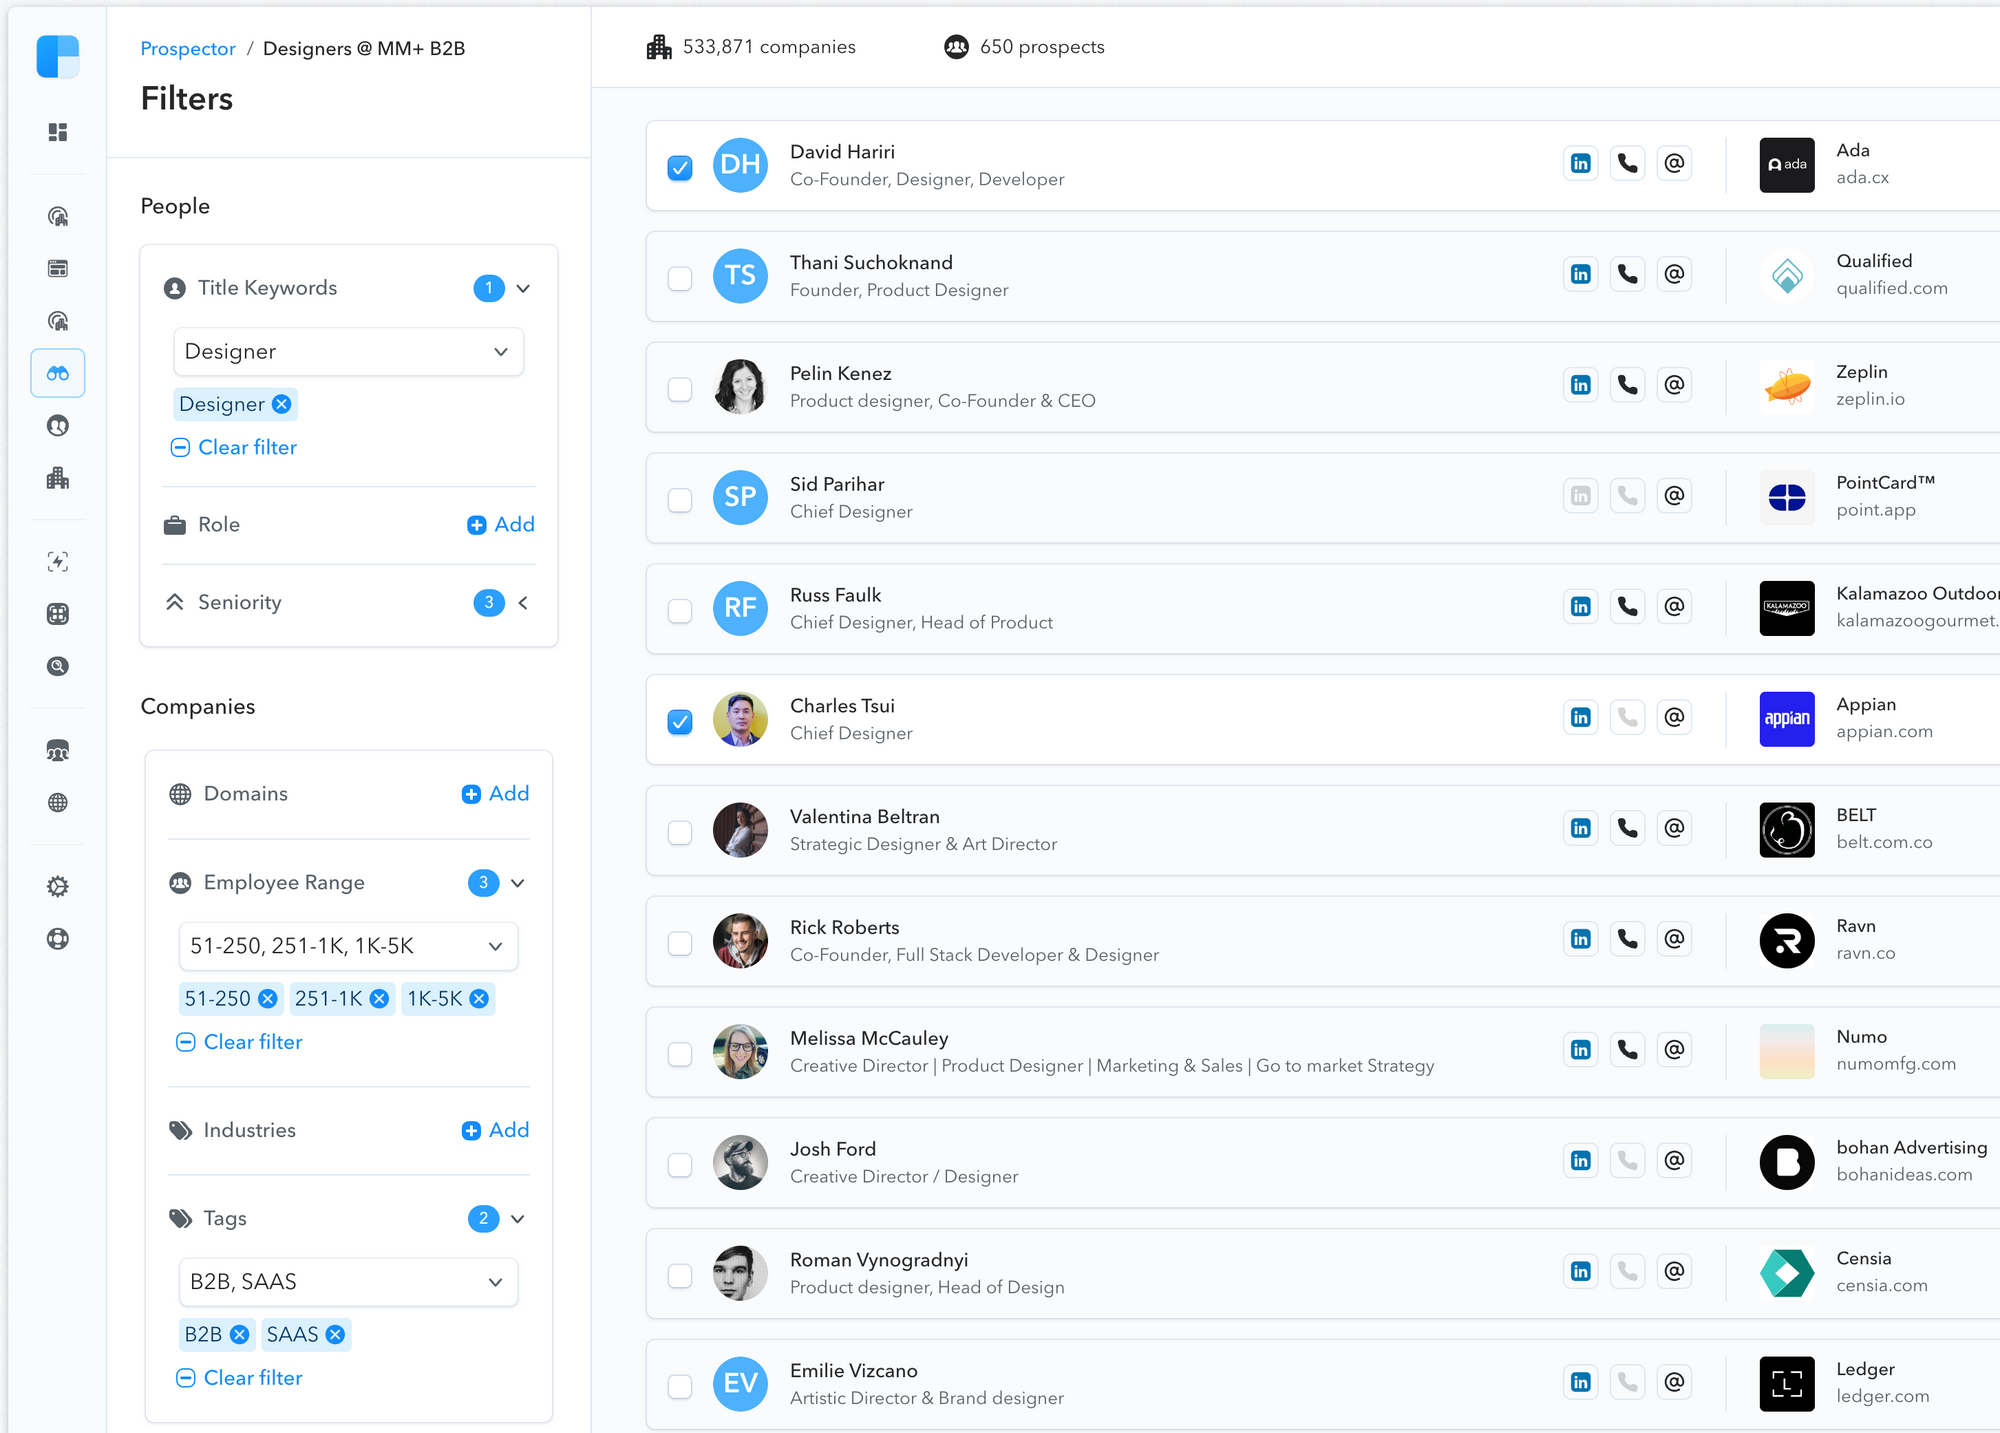Expand the Seniority filter section
Viewport: 2000px width, 1433px height.
click(523, 603)
